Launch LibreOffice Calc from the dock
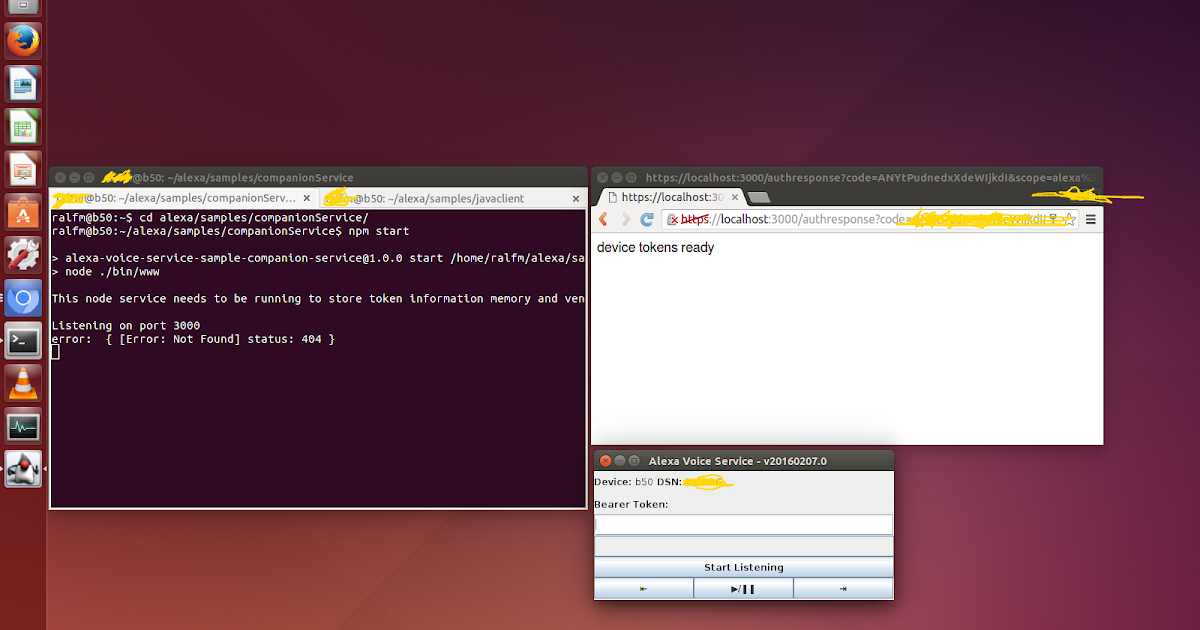1200x630 pixels. 23,127
